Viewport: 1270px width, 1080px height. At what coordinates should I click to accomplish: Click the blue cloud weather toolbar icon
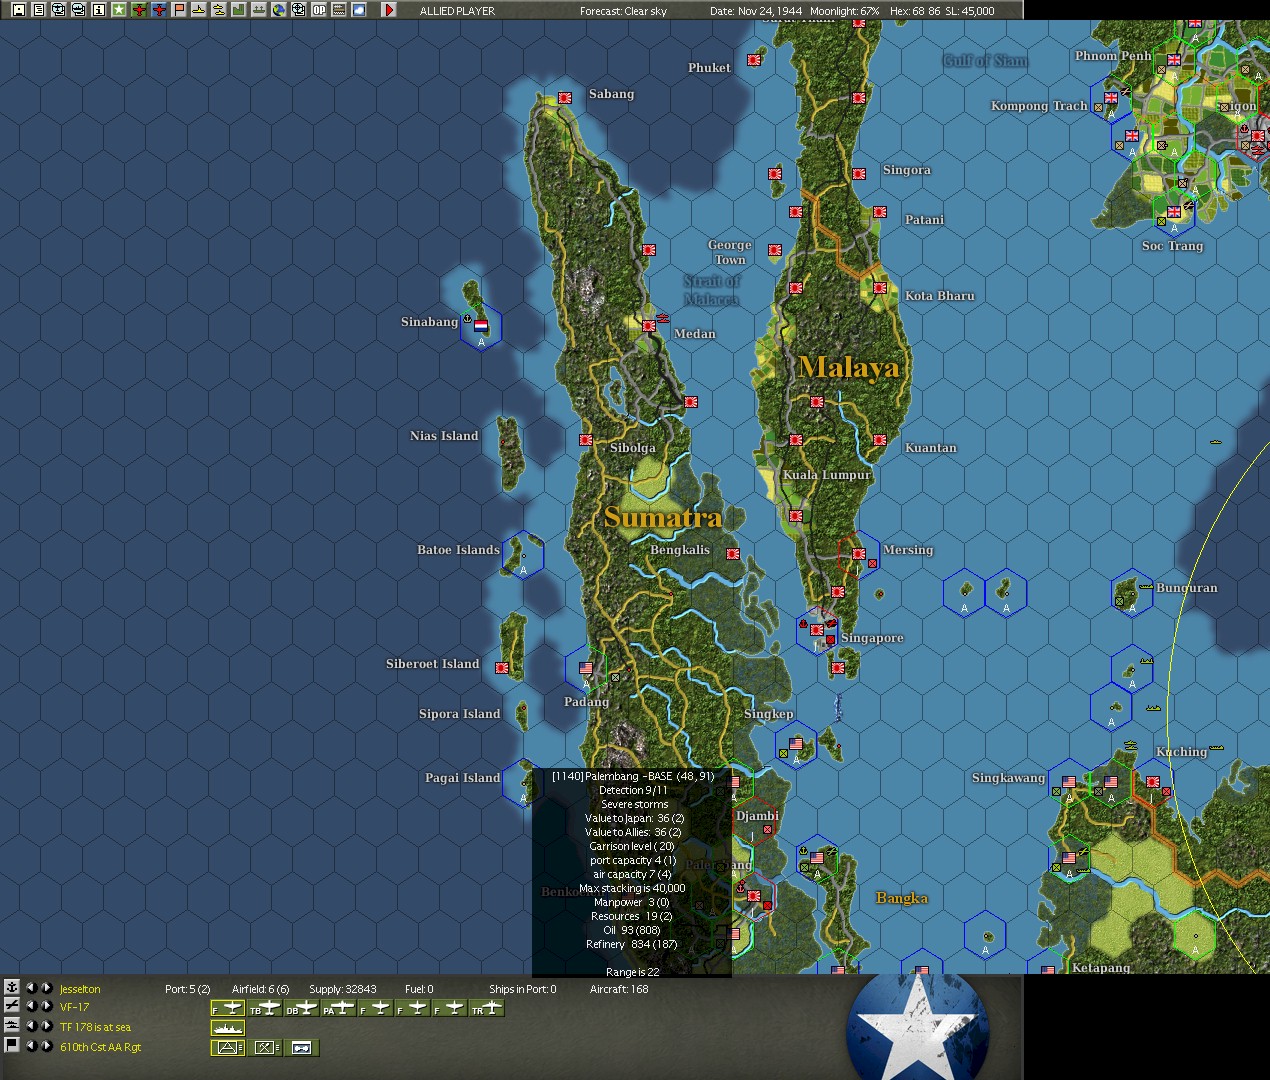pos(359,10)
